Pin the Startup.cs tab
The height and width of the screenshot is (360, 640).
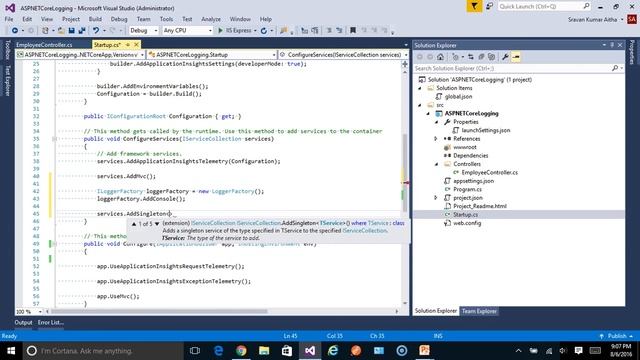coord(128,44)
